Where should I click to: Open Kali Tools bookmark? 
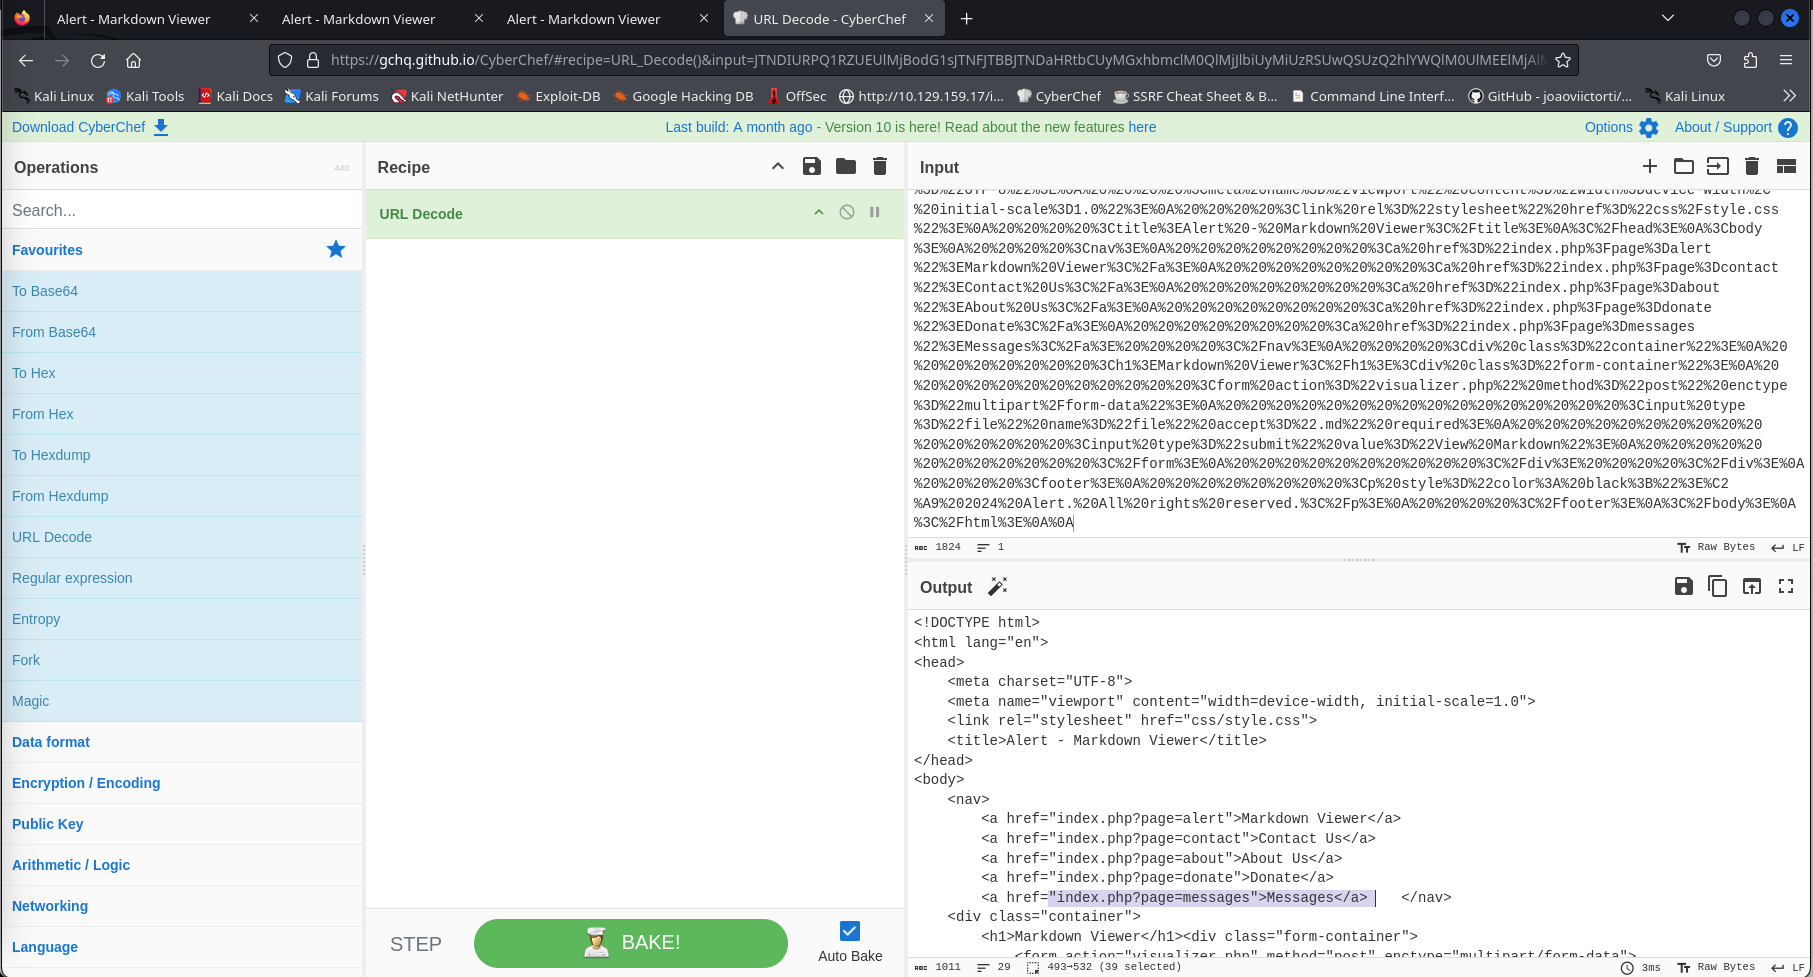click(x=146, y=96)
